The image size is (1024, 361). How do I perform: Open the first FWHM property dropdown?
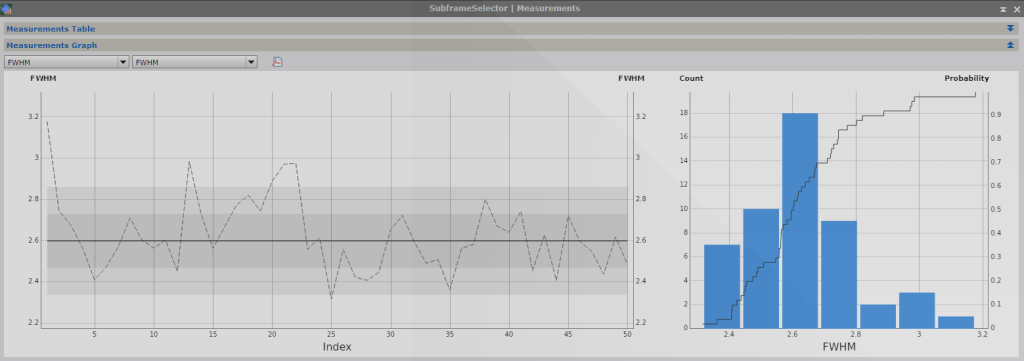[67, 62]
